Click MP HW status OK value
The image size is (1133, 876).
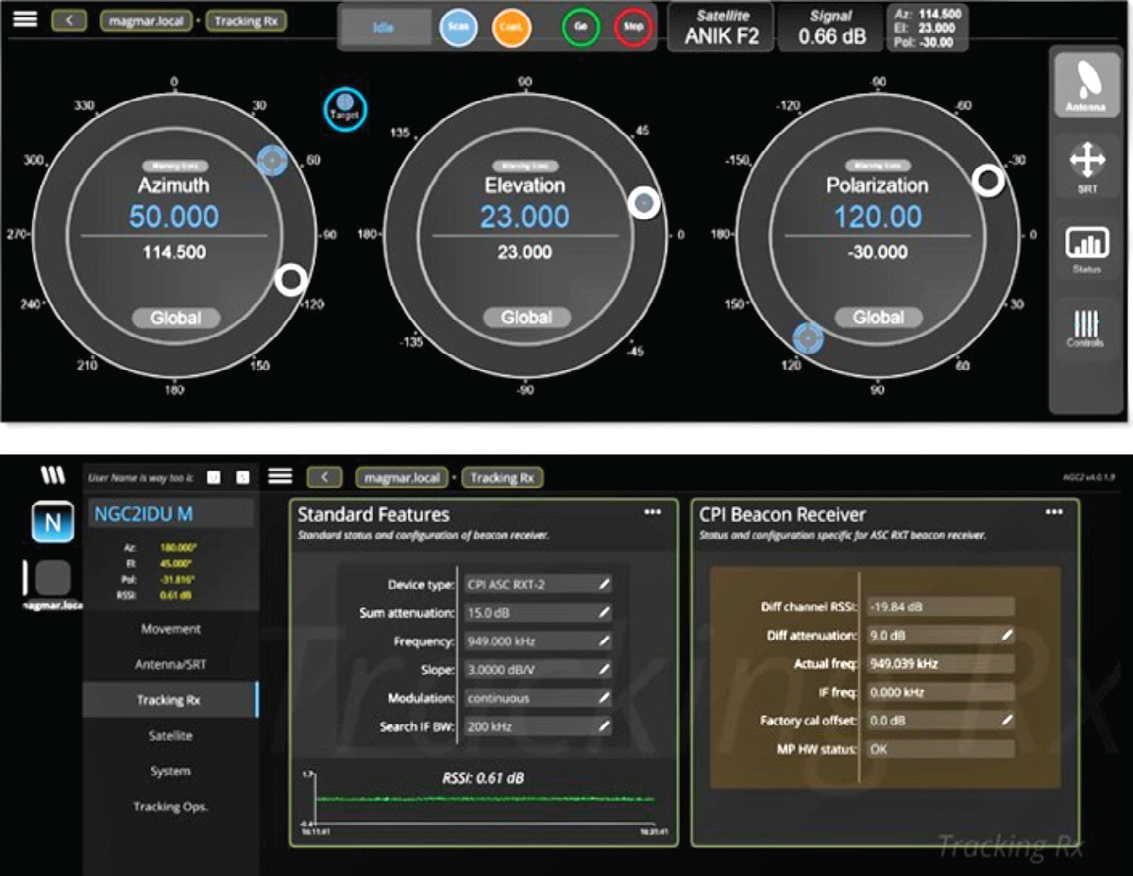941,749
